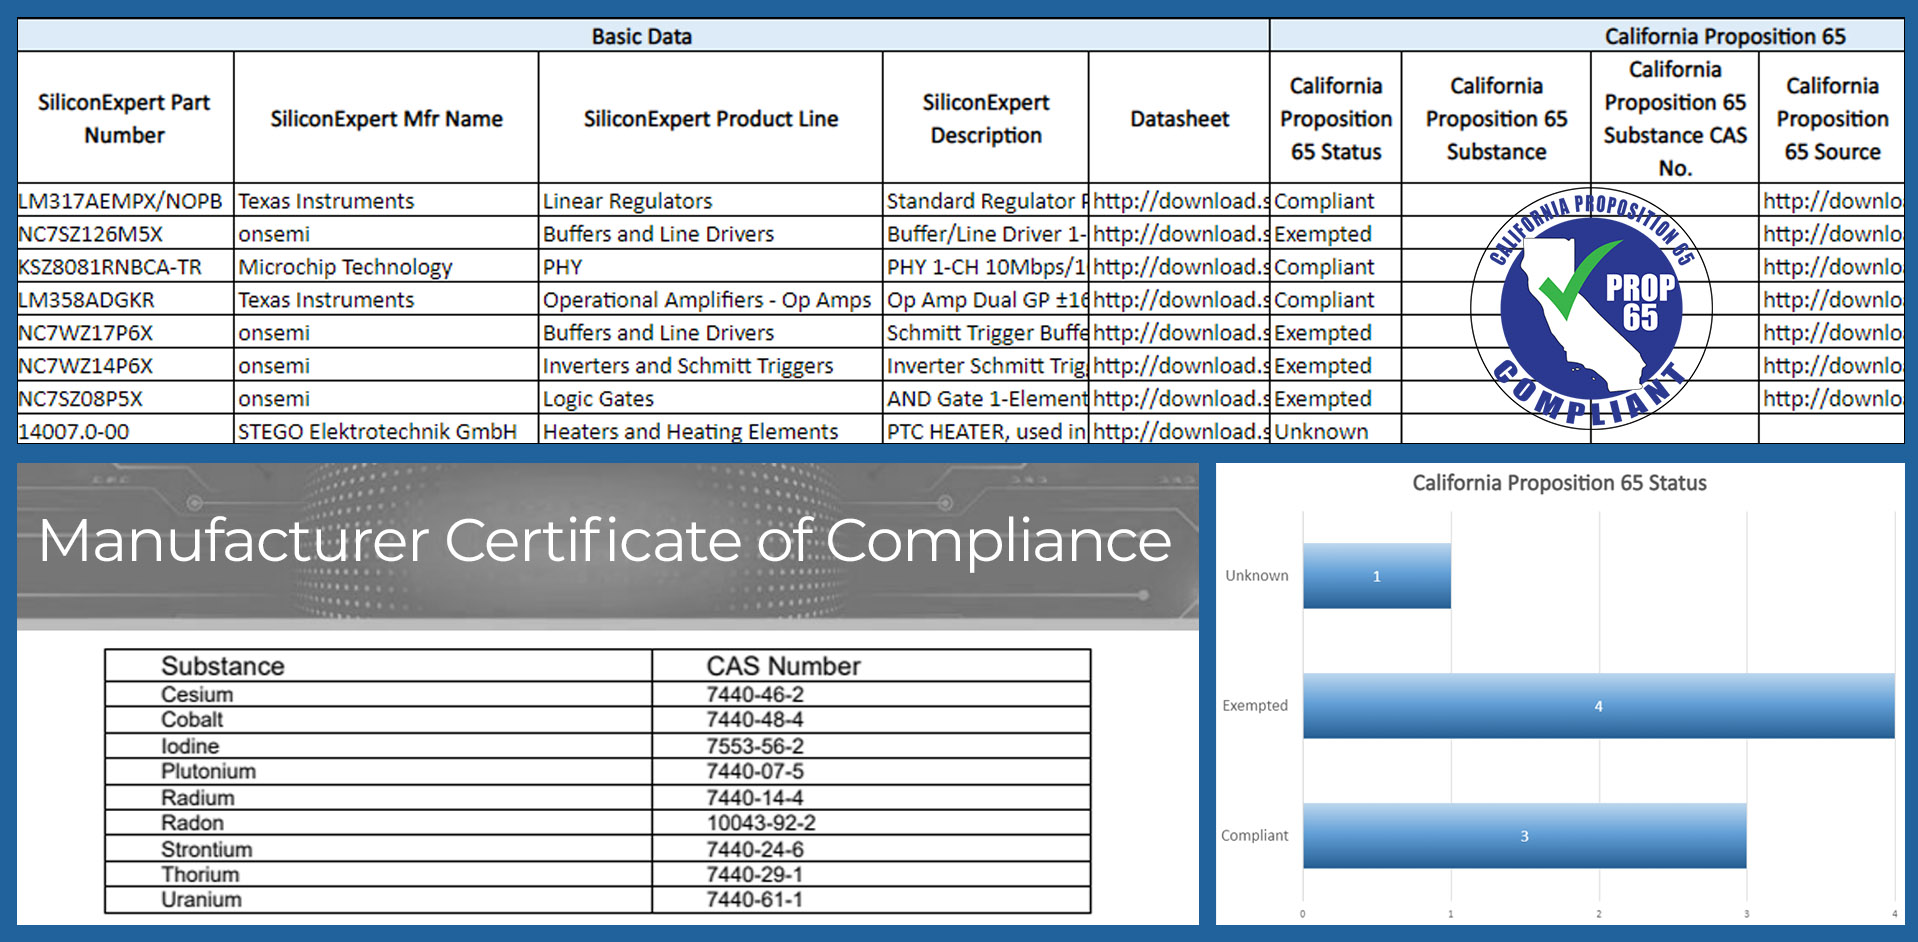
Task: Select the 'Cobalt' substance row
Action: pos(598,720)
